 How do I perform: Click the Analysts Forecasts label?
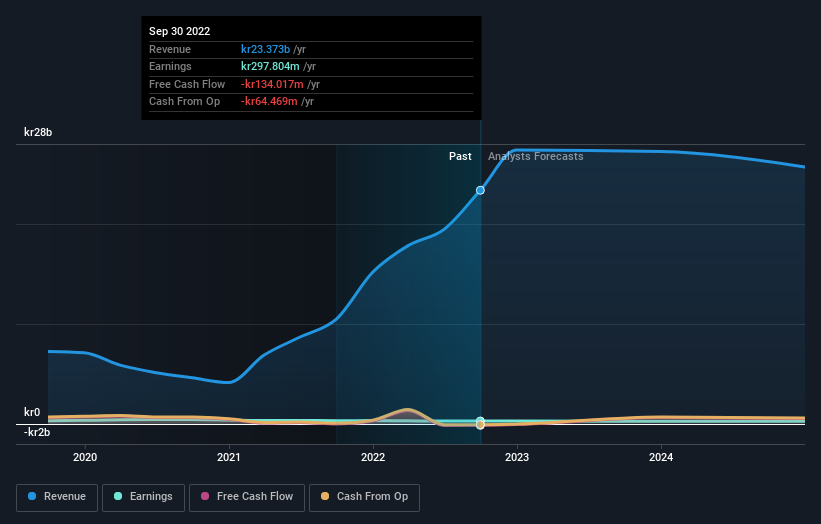click(x=536, y=156)
